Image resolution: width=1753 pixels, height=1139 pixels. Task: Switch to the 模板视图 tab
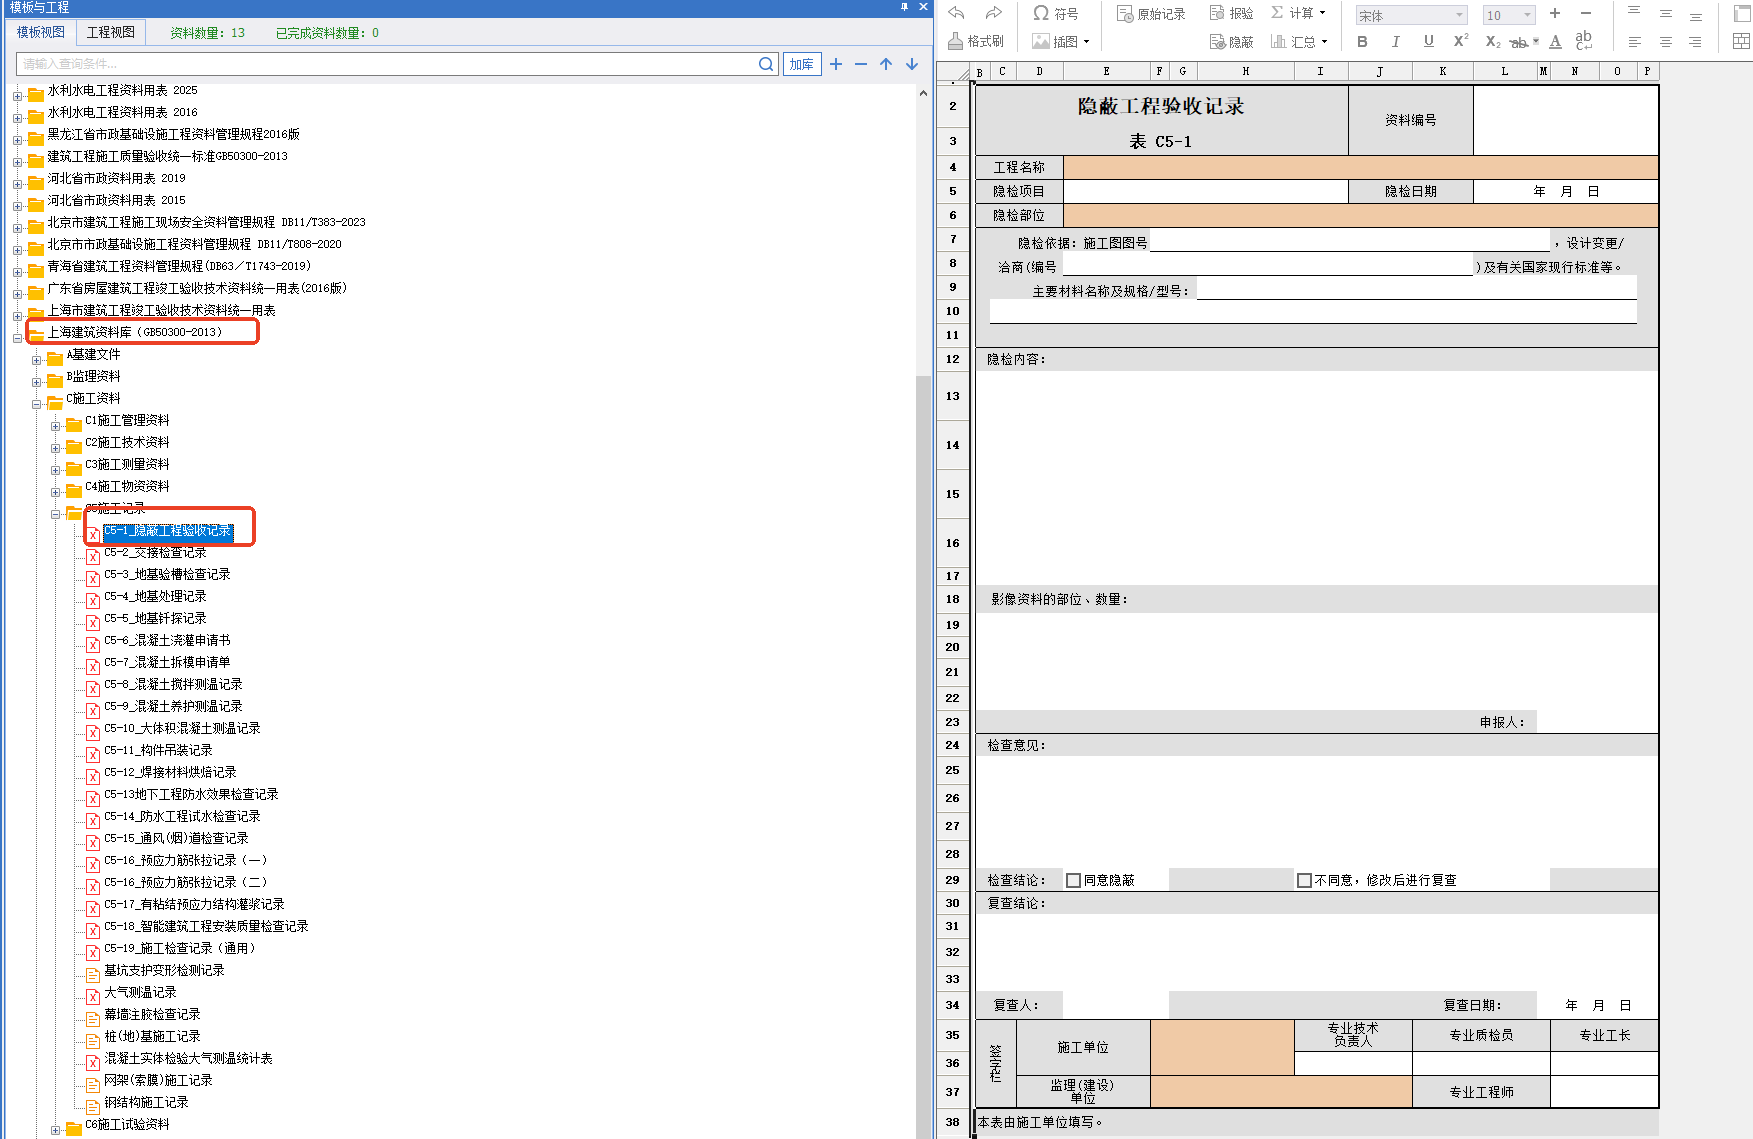(41, 32)
